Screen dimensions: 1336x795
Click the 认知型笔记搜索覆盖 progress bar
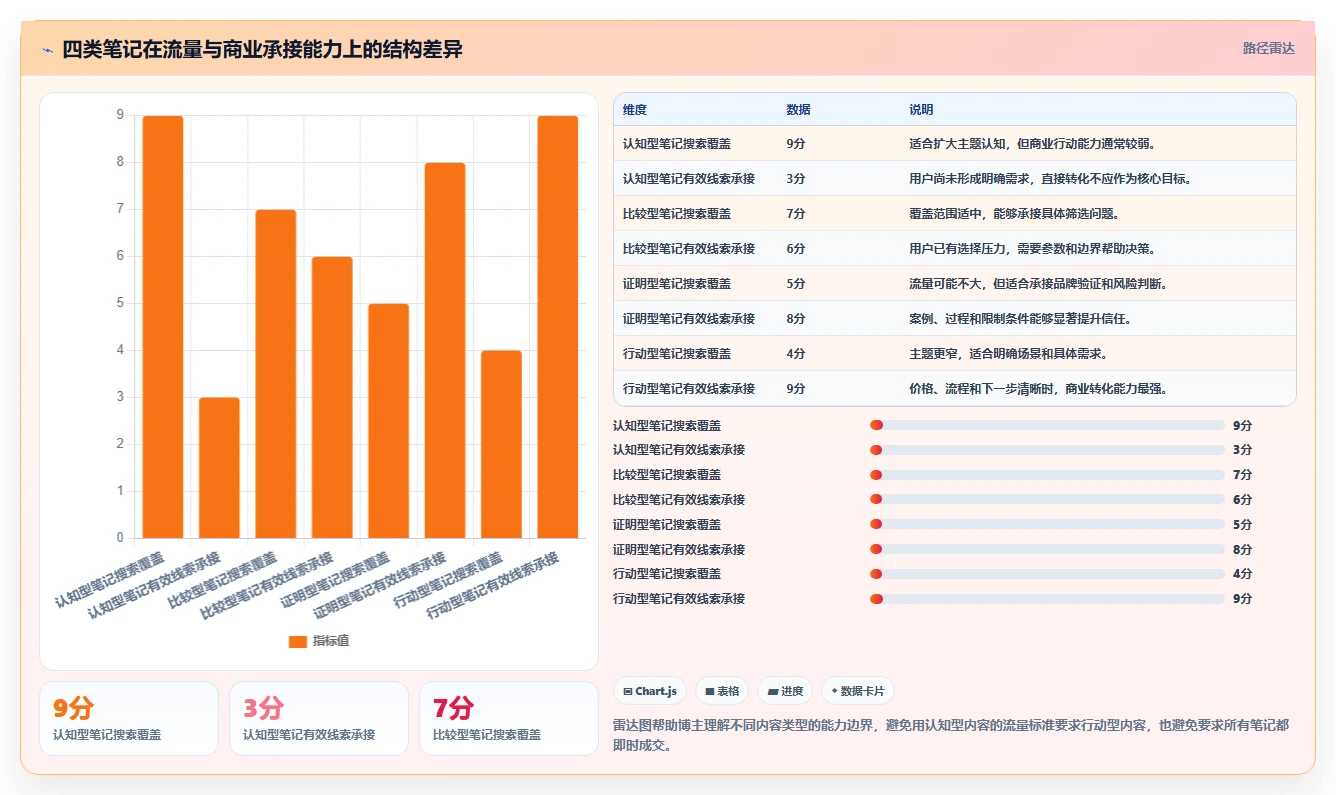(1047, 425)
